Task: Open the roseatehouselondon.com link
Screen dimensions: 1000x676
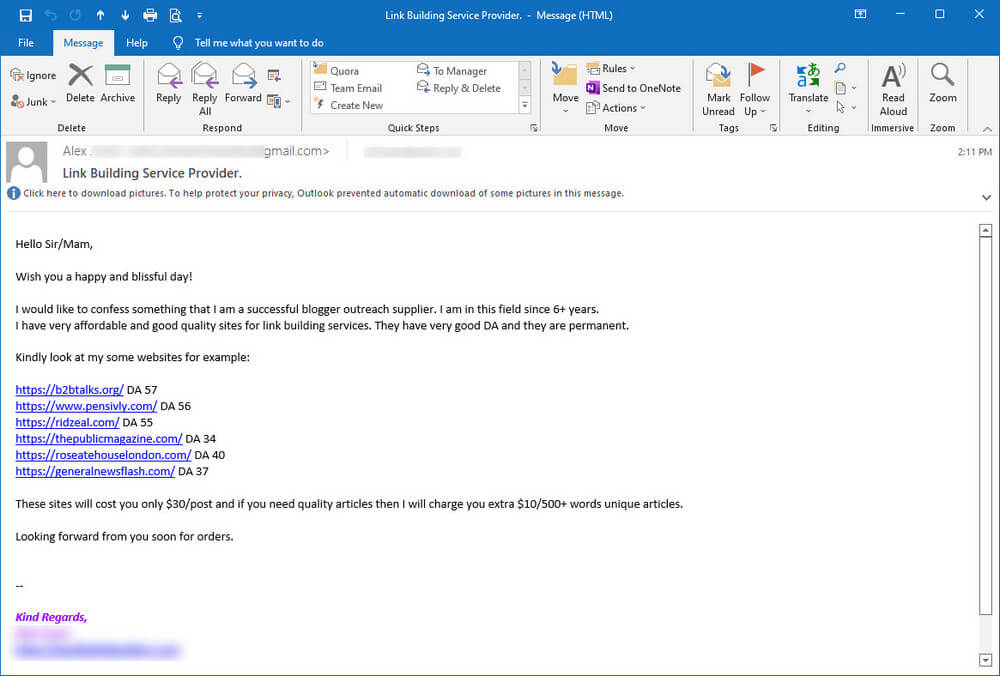Action: (x=103, y=455)
